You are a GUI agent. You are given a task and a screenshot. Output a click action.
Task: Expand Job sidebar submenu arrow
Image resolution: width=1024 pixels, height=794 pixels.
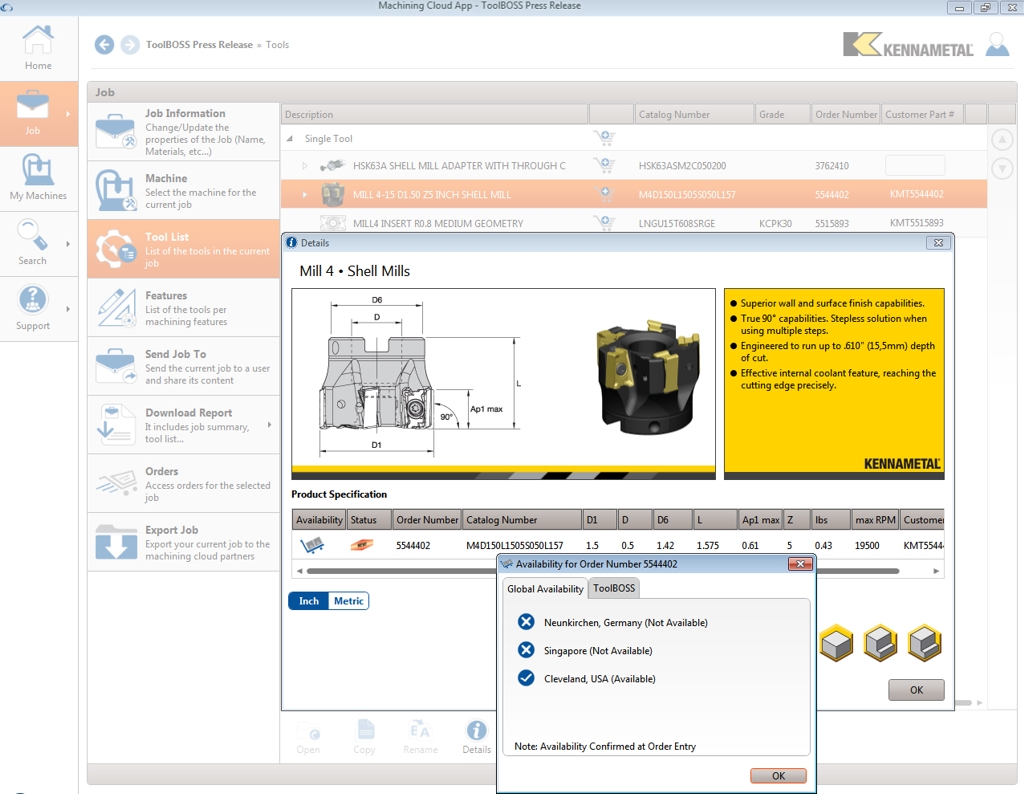click(x=68, y=114)
